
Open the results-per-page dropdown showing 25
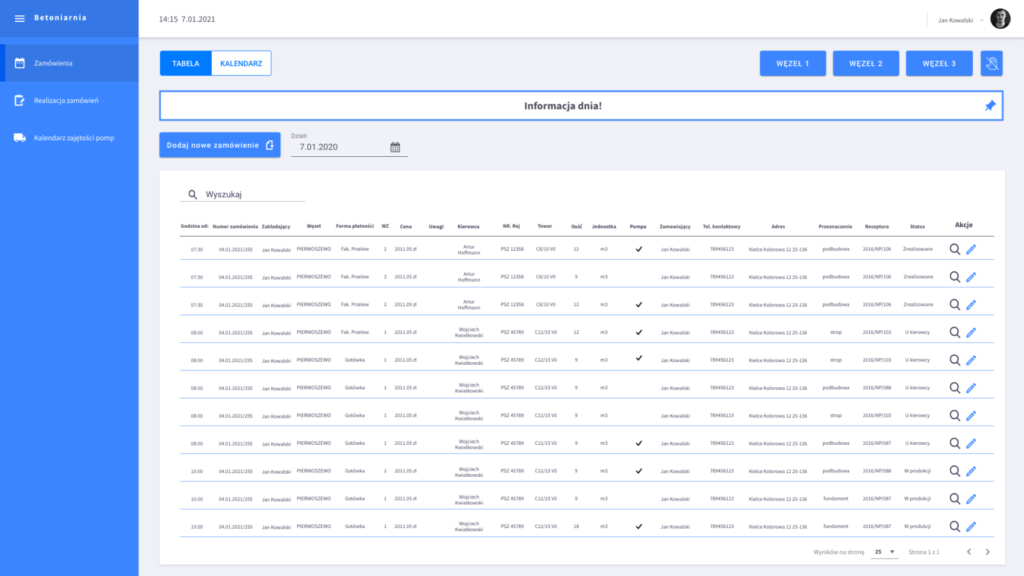884,551
